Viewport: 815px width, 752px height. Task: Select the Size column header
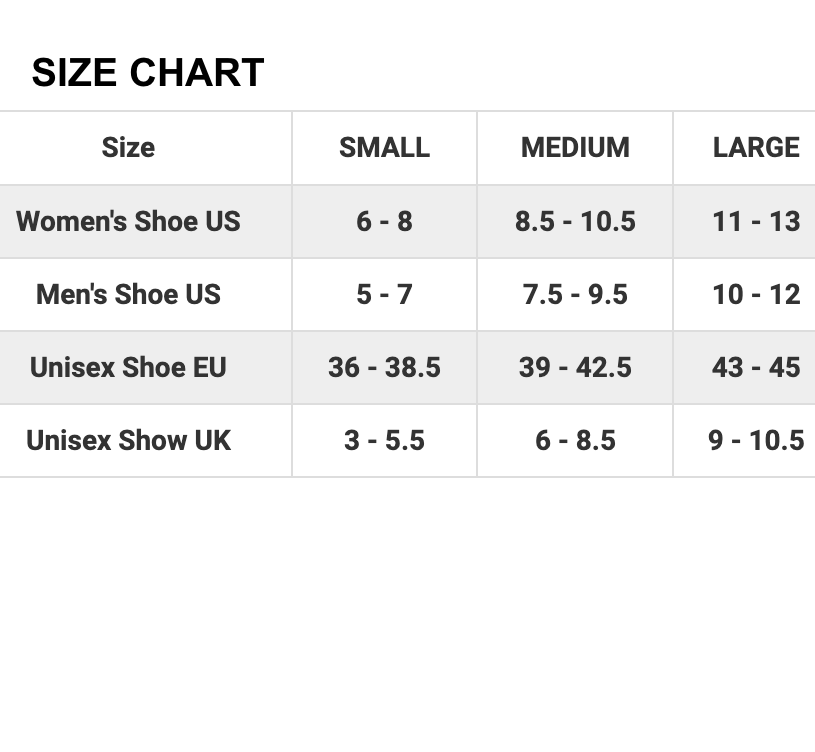(x=128, y=148)
